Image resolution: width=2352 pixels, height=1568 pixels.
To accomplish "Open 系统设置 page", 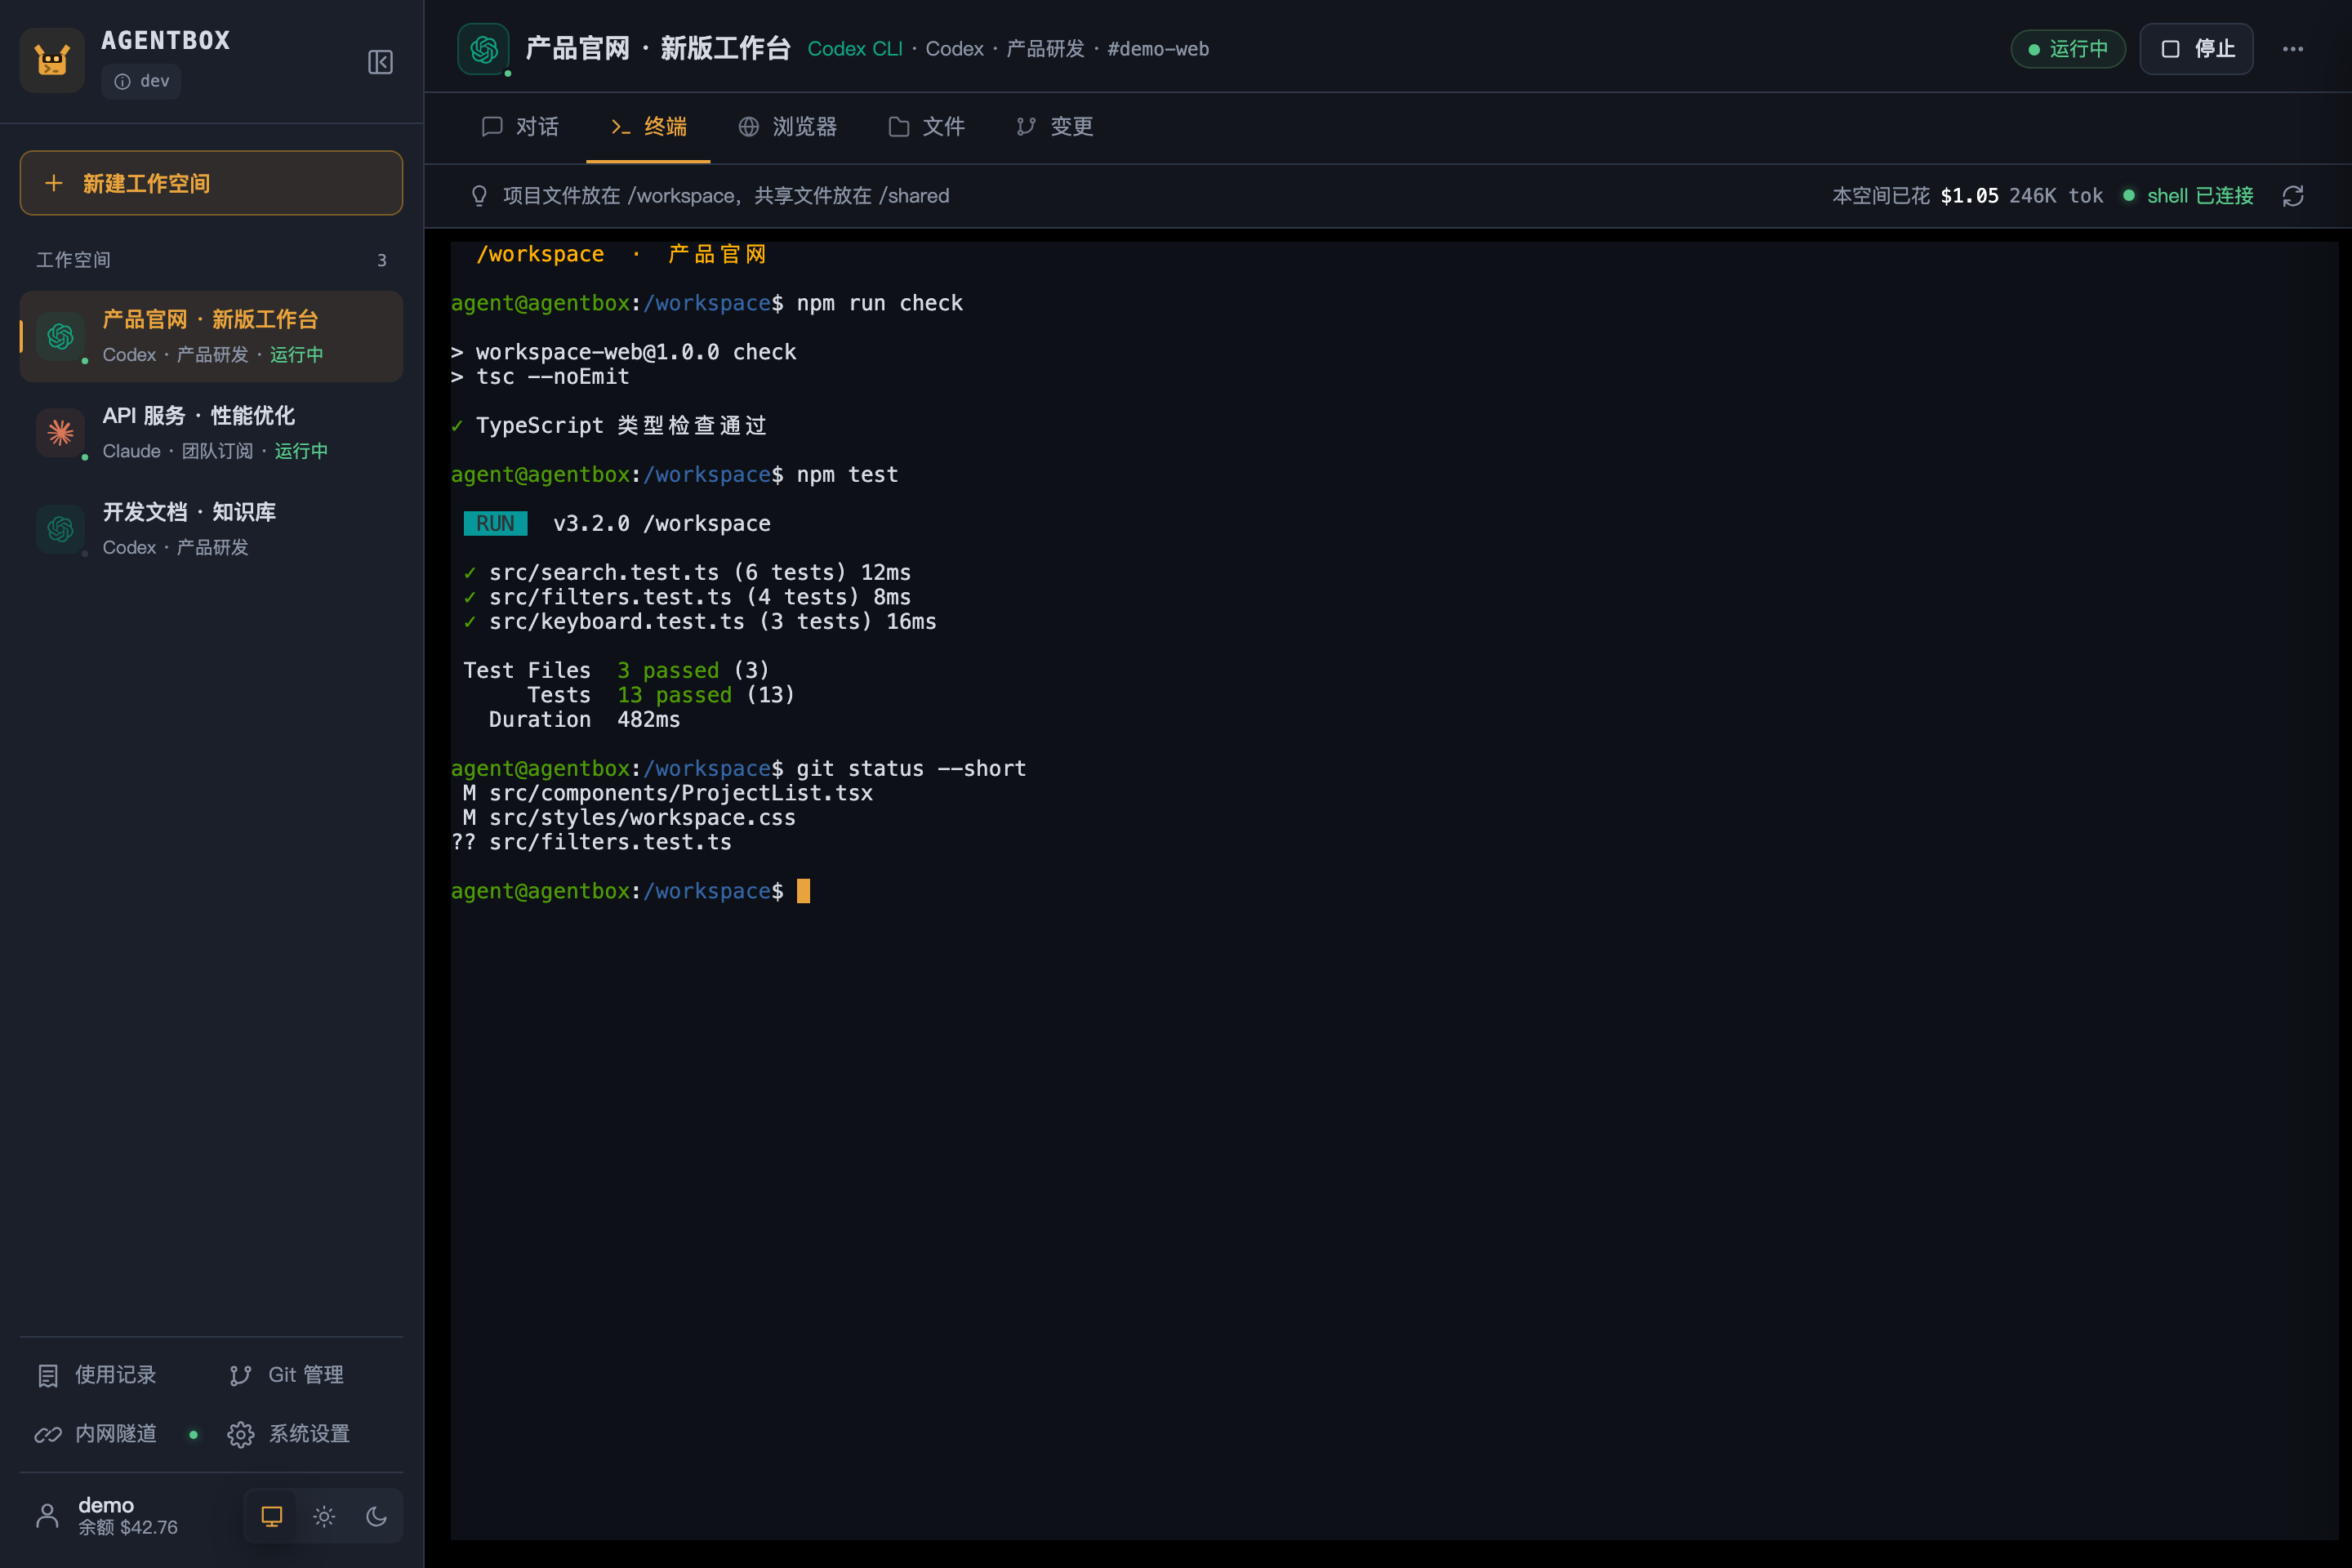I will click(x=305, y=1434).
